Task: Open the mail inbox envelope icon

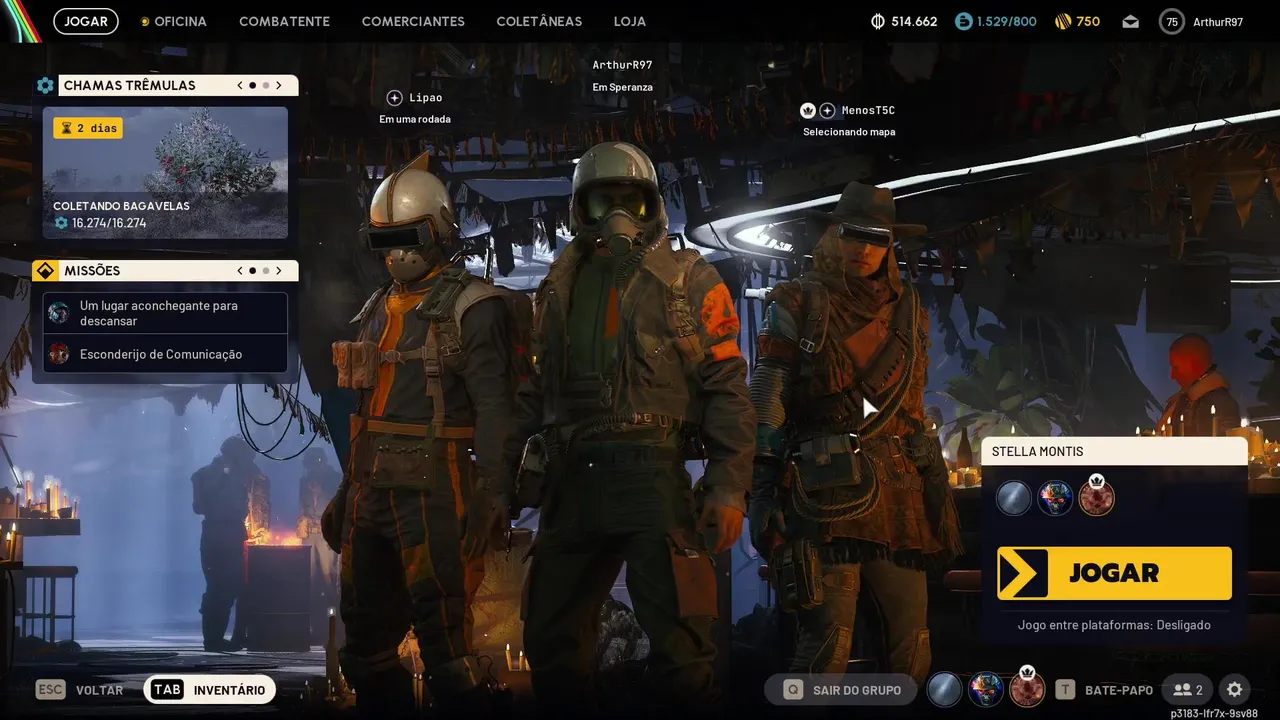Action: click(x=1130, y=21)
